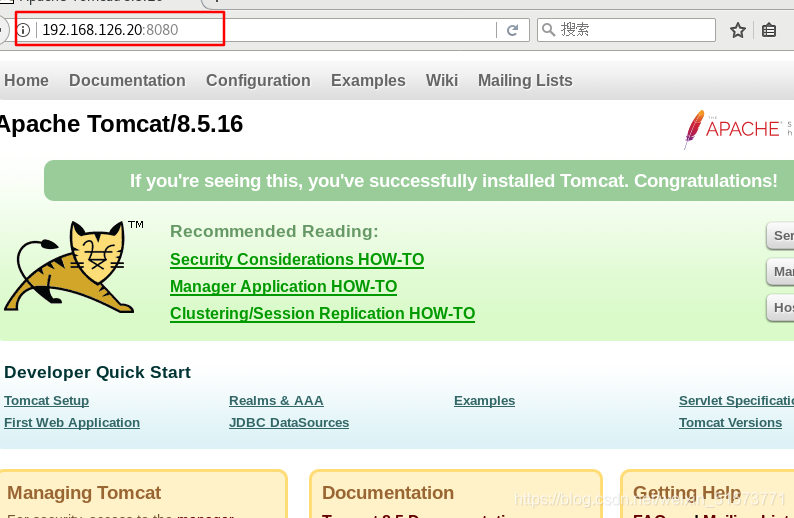Open Manager Application HOW-TO link
Image resolution: width=794 pixels, height=518 pixels.
(x=284, y=287)
